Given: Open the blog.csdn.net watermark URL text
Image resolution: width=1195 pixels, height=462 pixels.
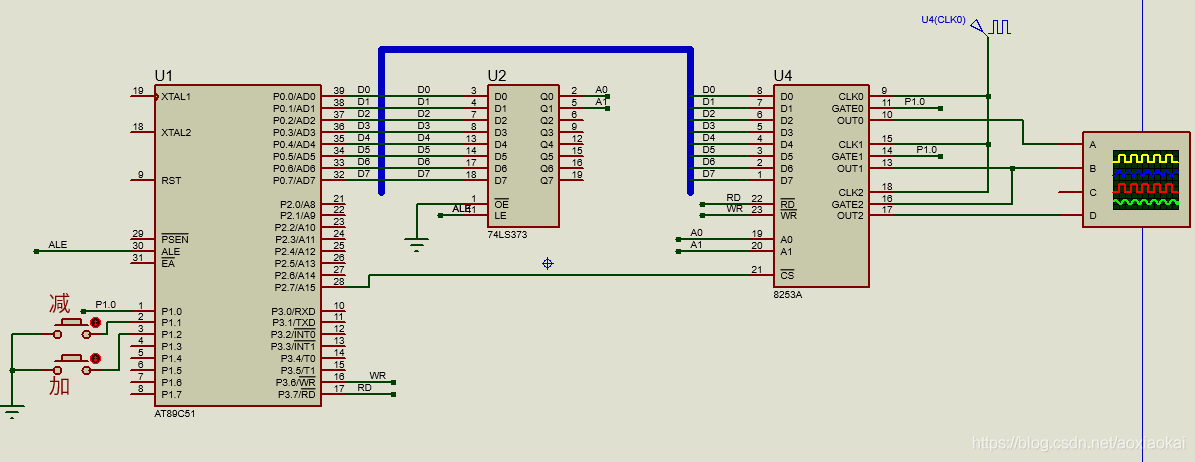Looking at the screenshot, I should point(1080,443).
